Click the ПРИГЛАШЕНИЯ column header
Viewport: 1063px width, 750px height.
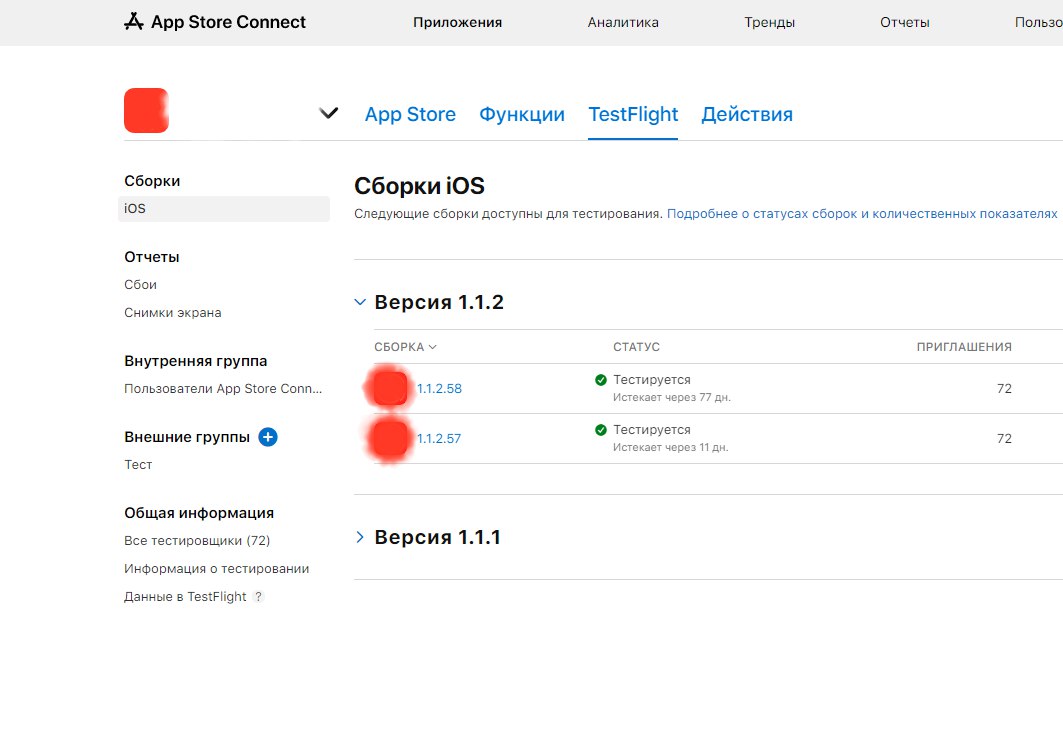[964, 347]
